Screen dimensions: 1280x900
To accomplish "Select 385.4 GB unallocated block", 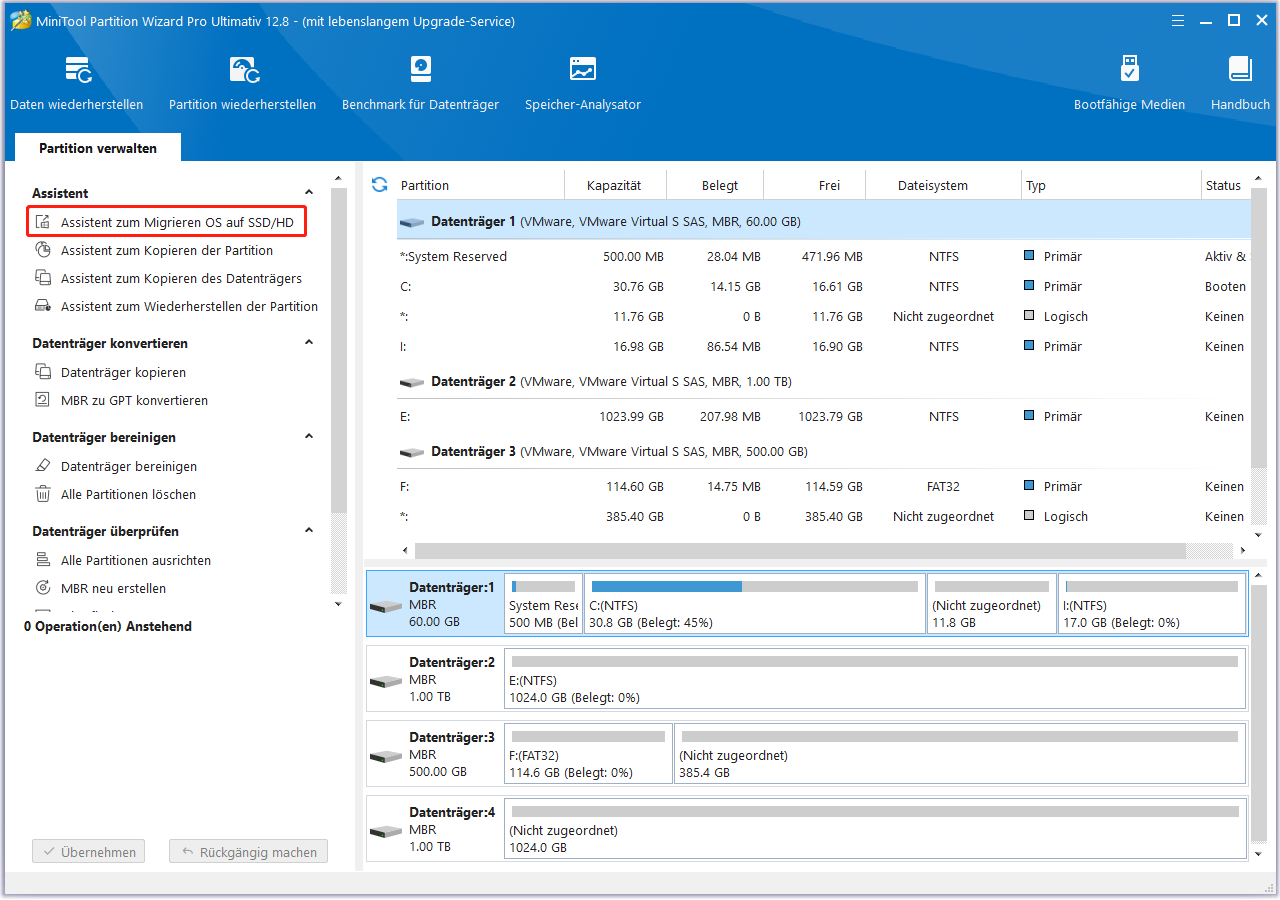I will tap(960, 754).
